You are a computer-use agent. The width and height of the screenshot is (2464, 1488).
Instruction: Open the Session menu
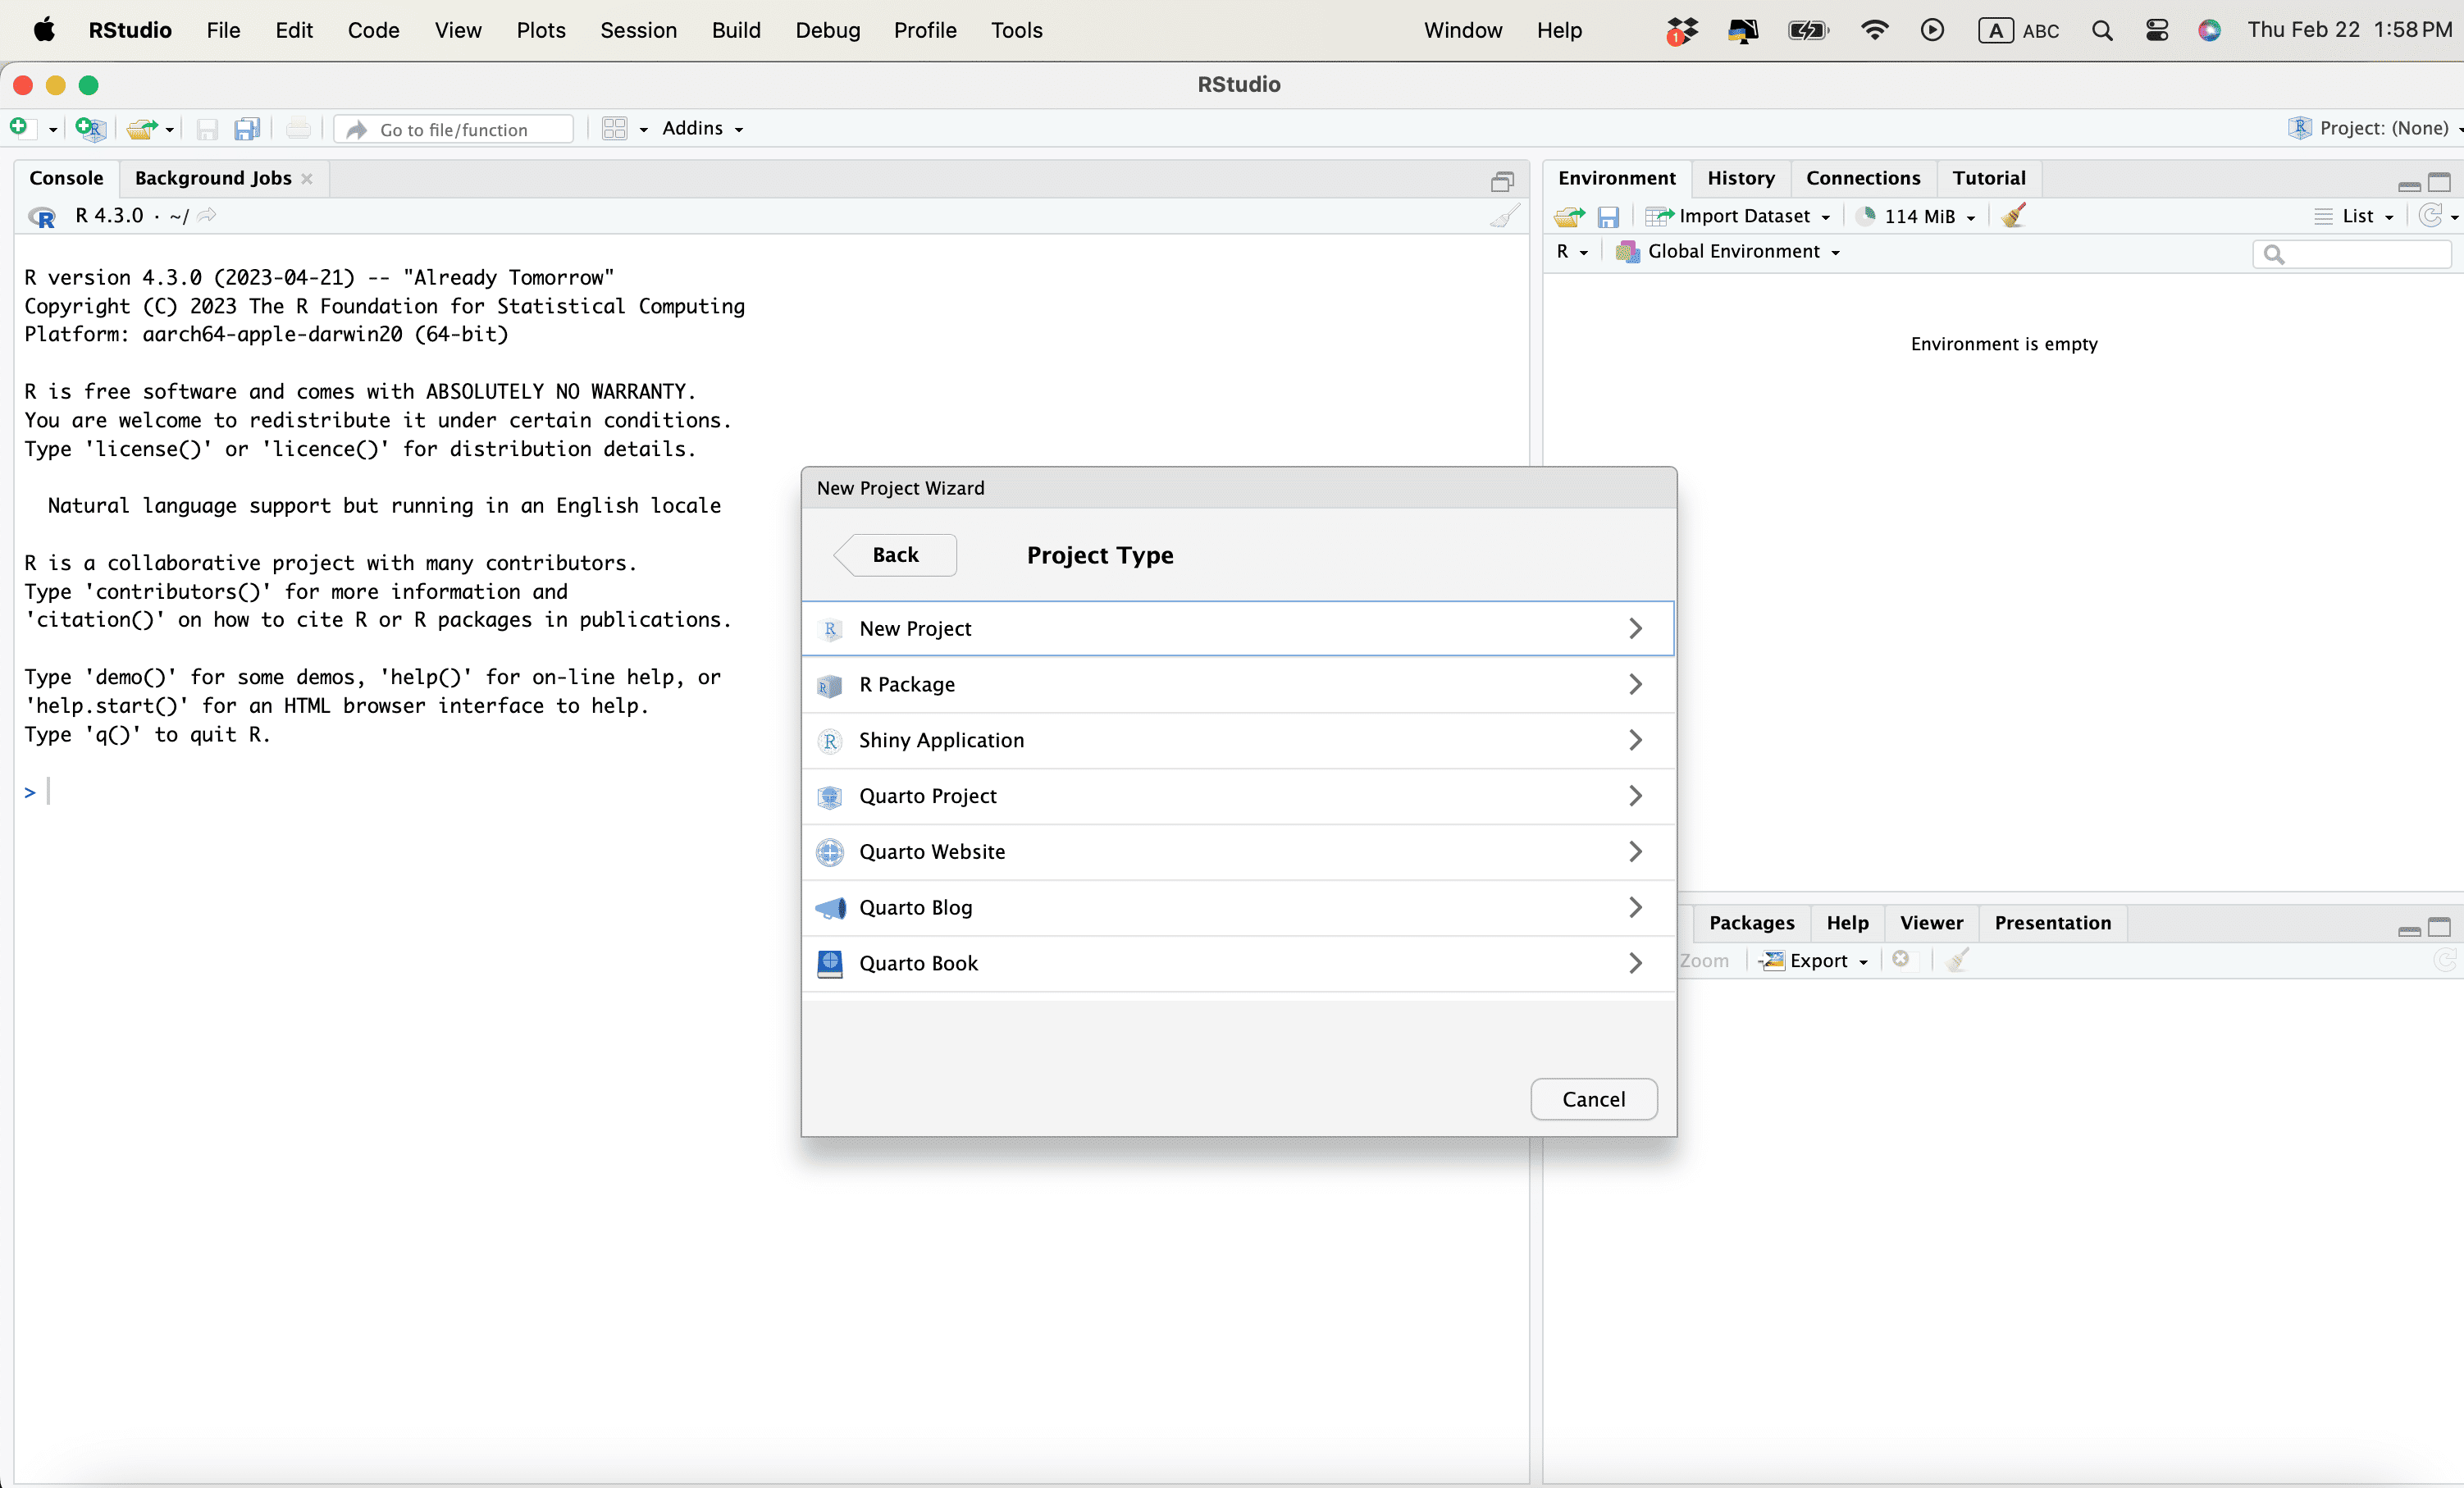click(638, 30)
